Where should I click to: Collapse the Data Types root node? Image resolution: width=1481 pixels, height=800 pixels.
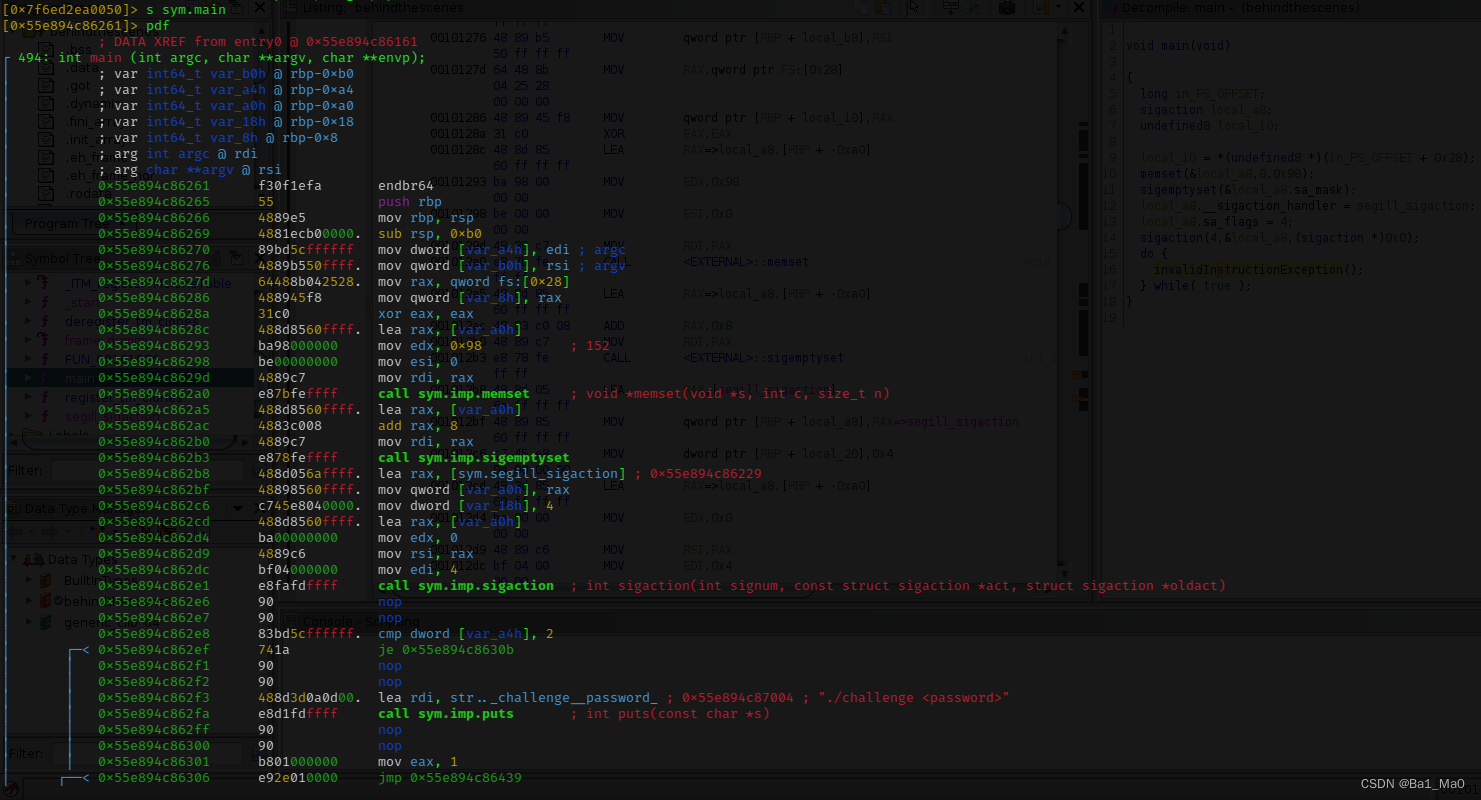(14, 559)
